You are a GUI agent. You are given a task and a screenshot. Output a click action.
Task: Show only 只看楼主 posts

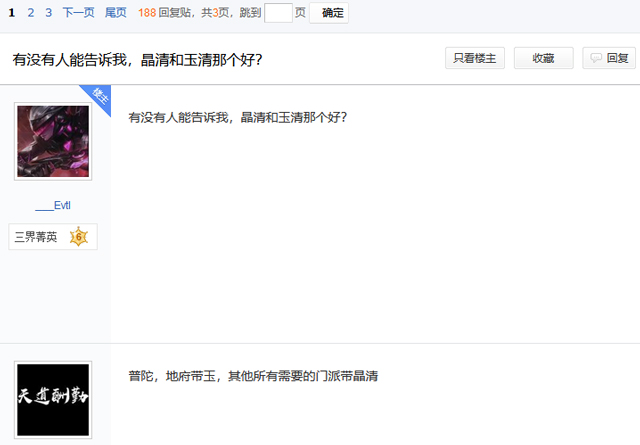click(x=475, y=58)
